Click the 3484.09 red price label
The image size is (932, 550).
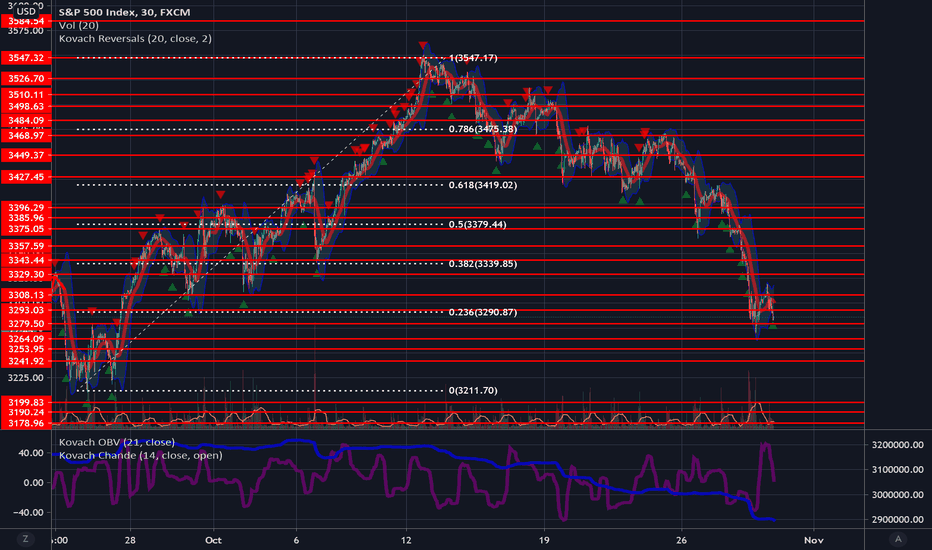26,120
